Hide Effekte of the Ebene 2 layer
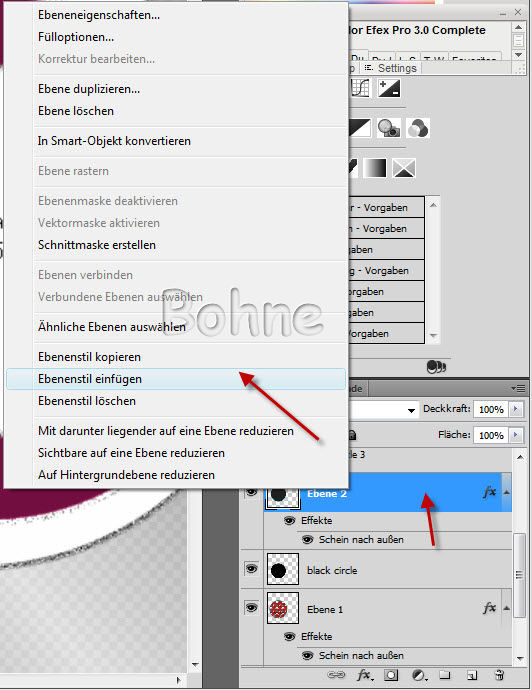Screen dimensions: 532x690 pos(289,521)
